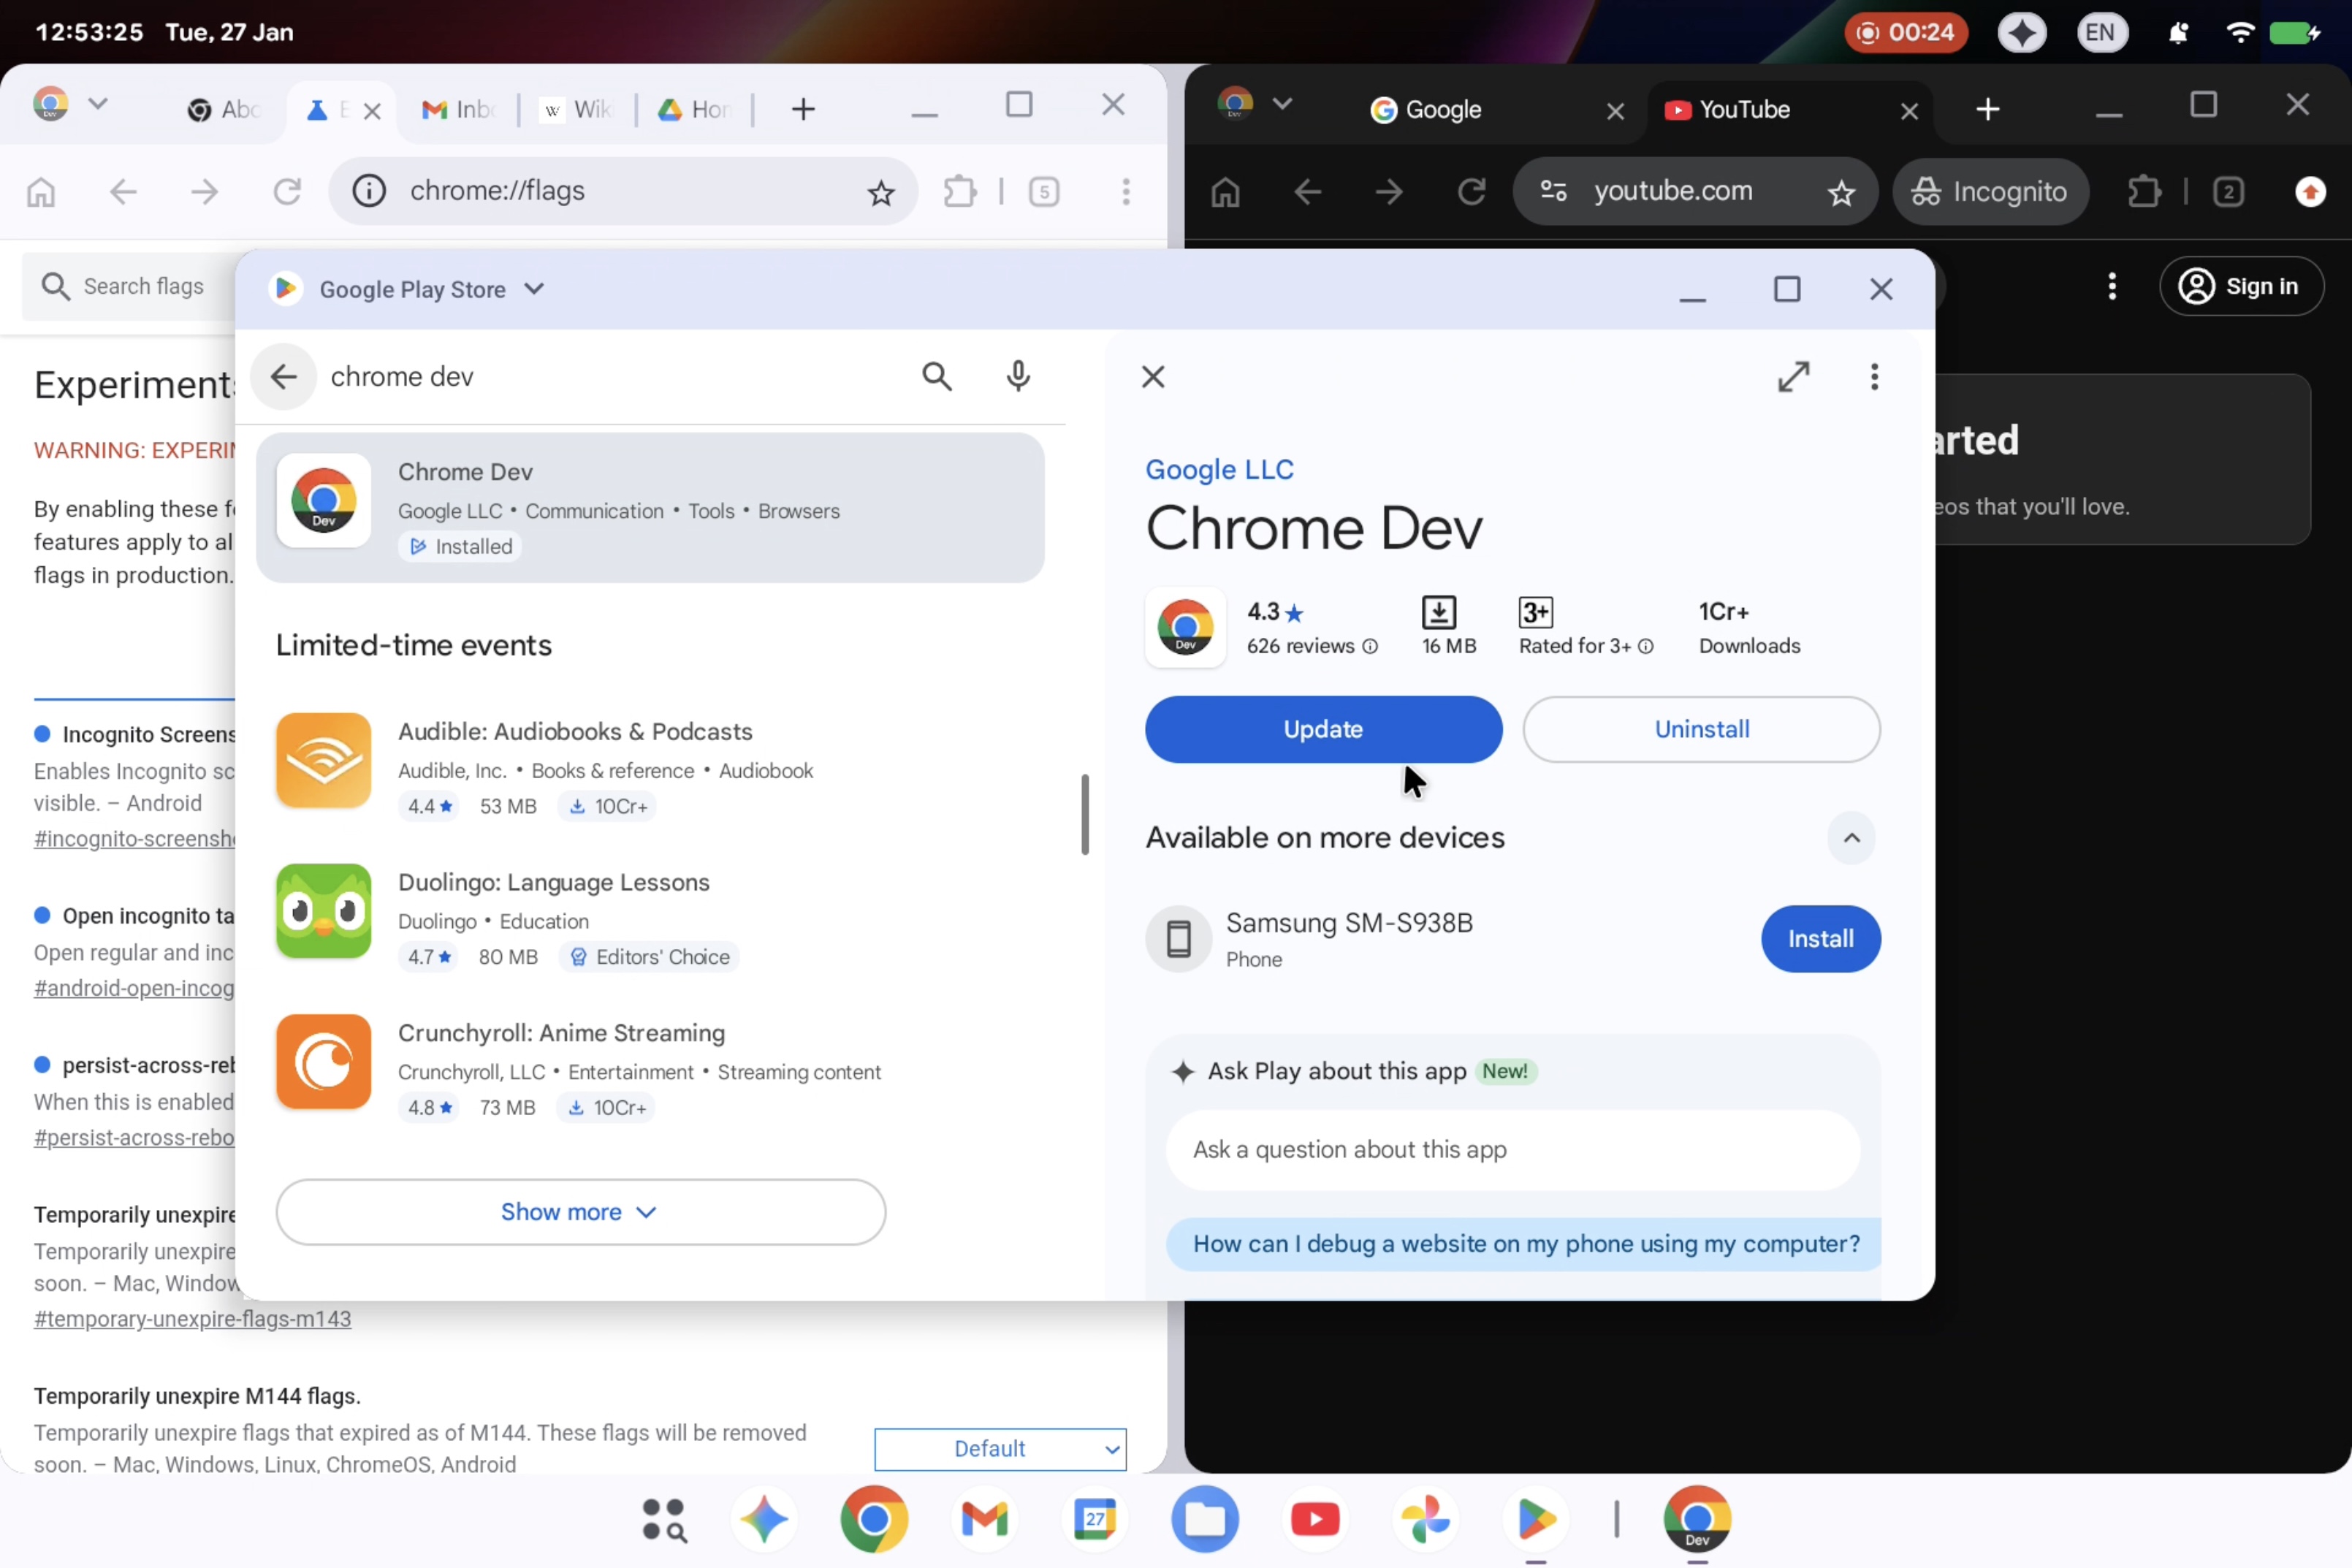The image size is (2352, 1568).
Task: Open the #temporary-unexpire-flags-m143 link
Action: [192, 1319]
